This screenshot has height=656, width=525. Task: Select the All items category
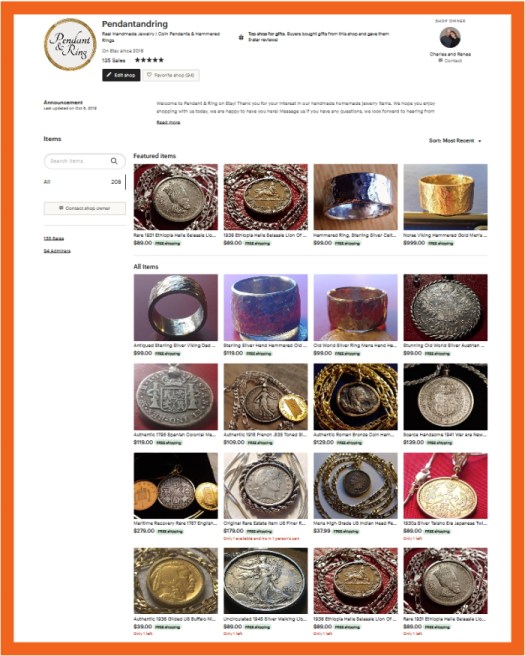[85, 182]
